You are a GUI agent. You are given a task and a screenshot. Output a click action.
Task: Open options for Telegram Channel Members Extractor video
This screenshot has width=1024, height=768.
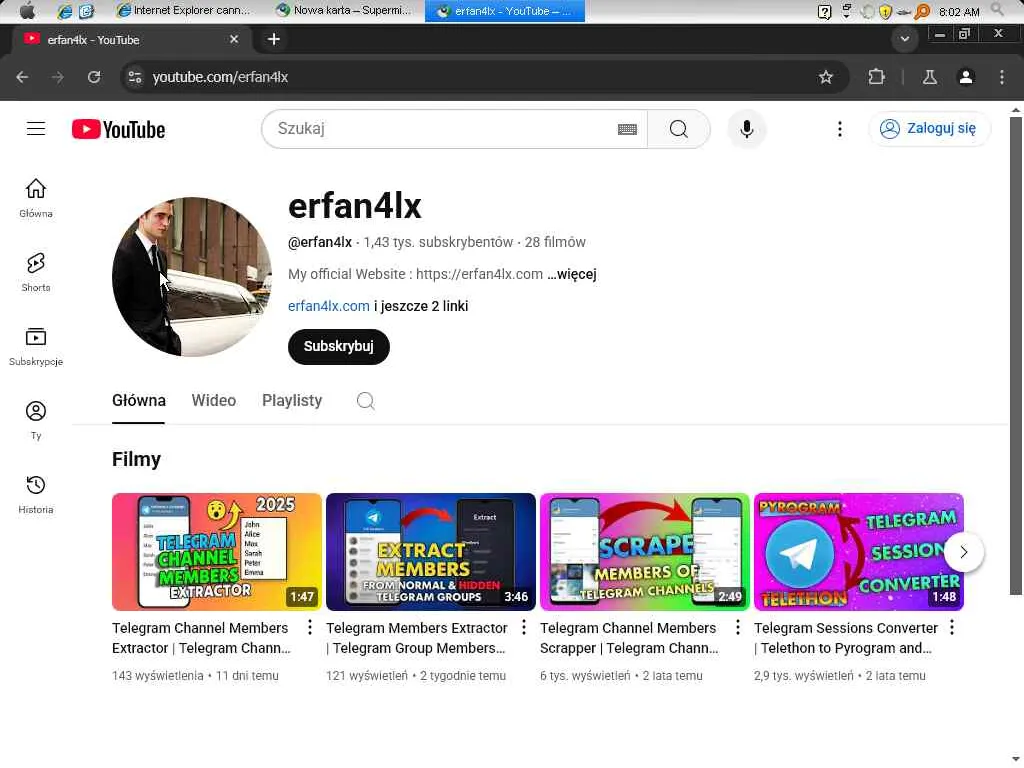point(310,628)
